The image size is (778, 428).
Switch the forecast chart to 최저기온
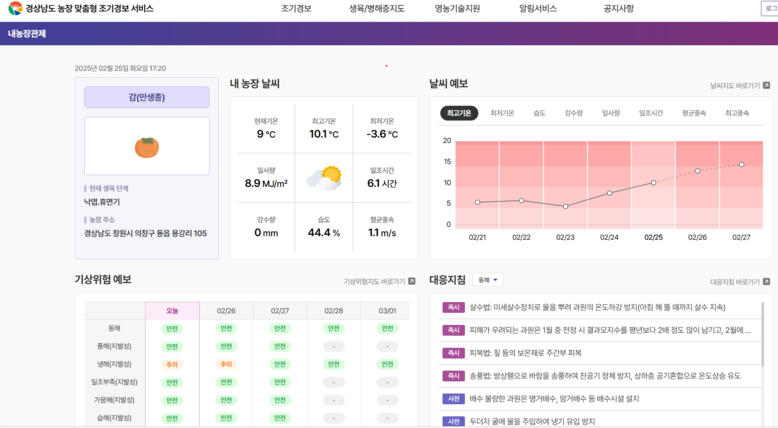502,113
